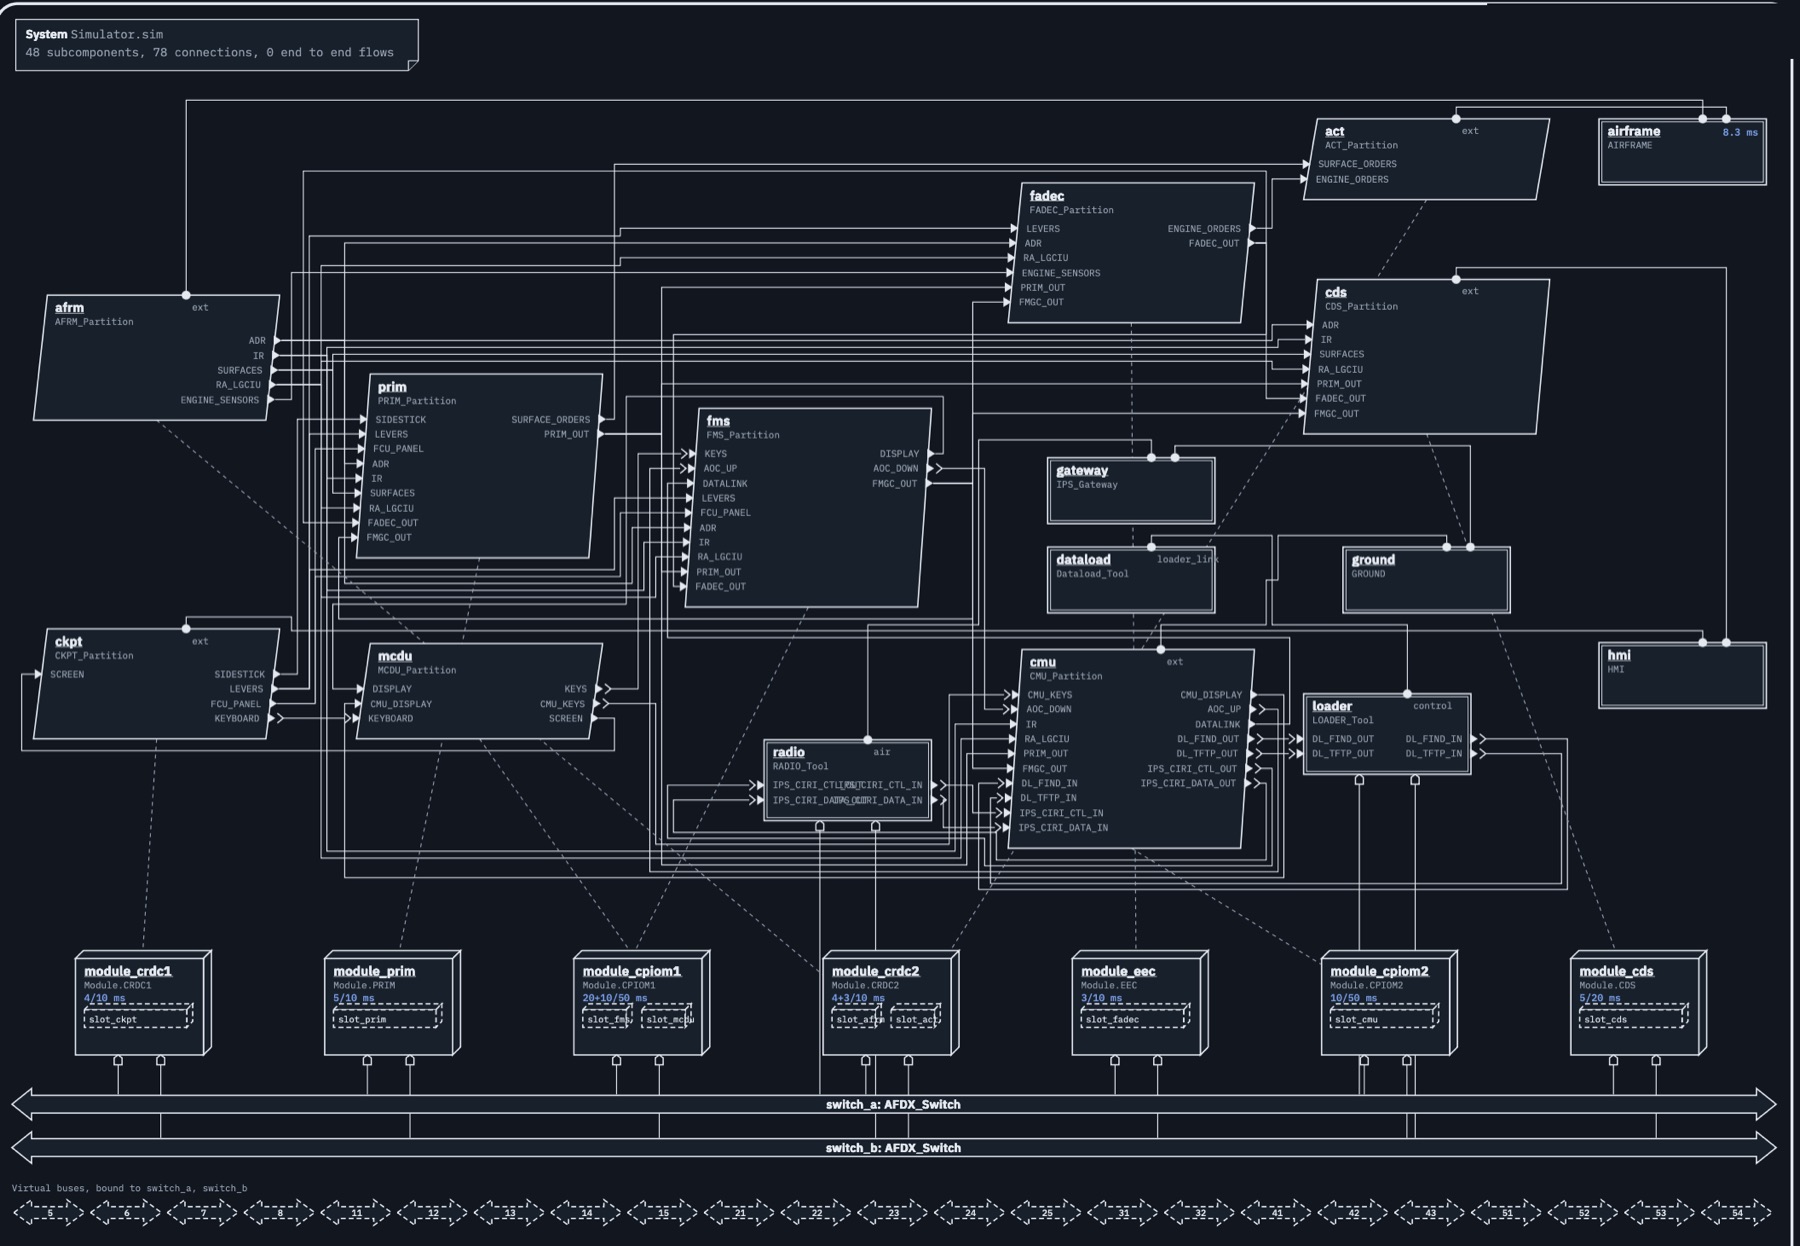This screenshot has width=1800, height=1246.
Task: Select the prim partition block
Action: 479,466
